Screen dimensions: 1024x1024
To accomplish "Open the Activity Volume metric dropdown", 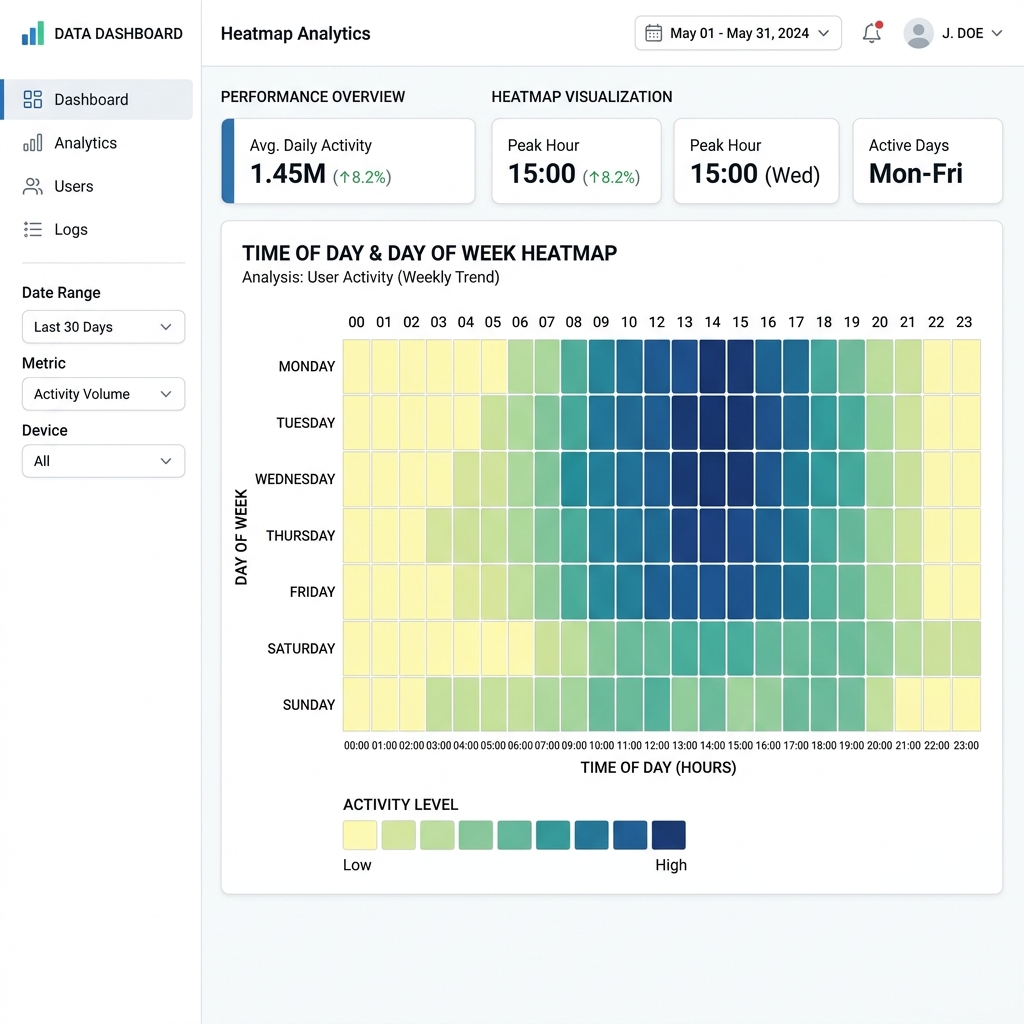I will [103, 394].
